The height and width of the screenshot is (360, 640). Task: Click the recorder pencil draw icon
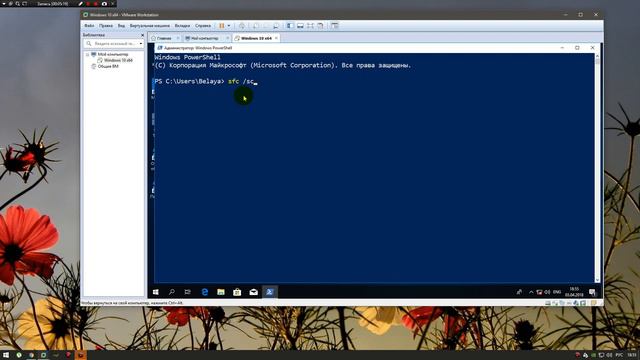[81, 4]
